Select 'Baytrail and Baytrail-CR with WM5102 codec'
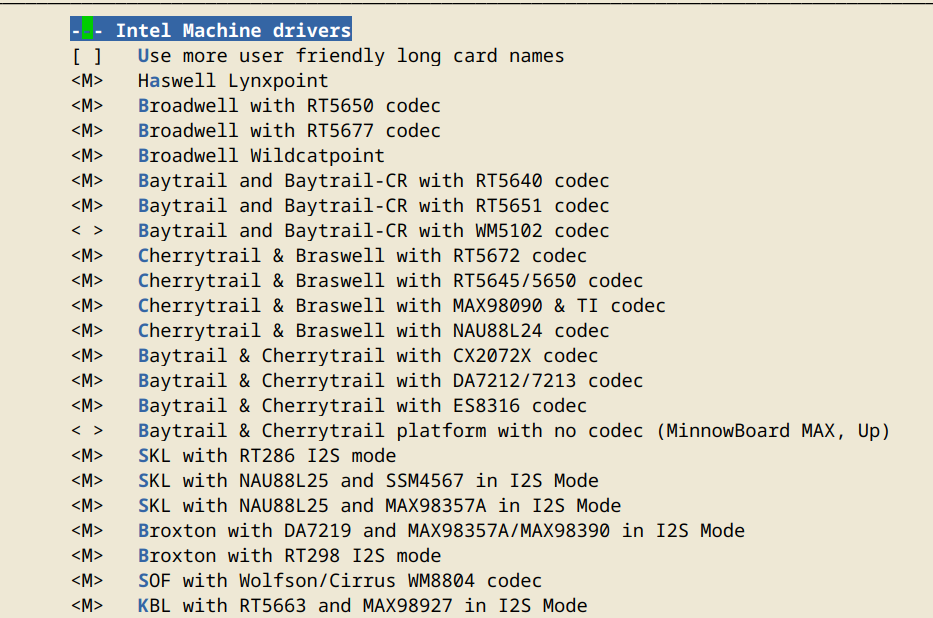 coord(374,231)
